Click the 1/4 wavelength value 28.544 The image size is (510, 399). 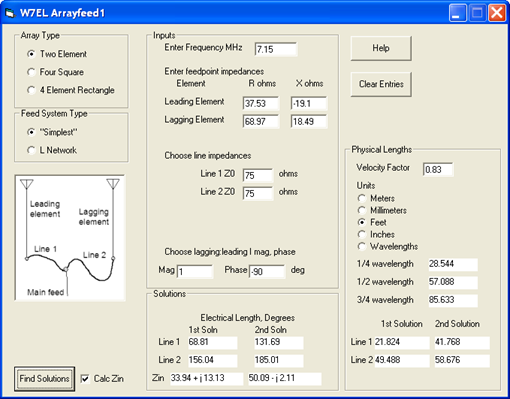453,264
